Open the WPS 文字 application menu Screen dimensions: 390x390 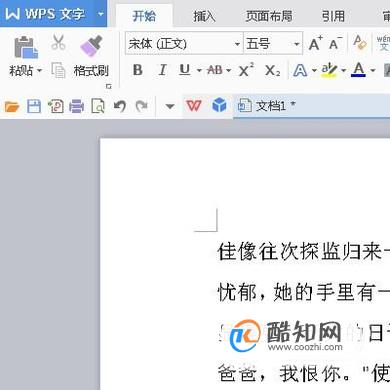[x=45, y=14]
